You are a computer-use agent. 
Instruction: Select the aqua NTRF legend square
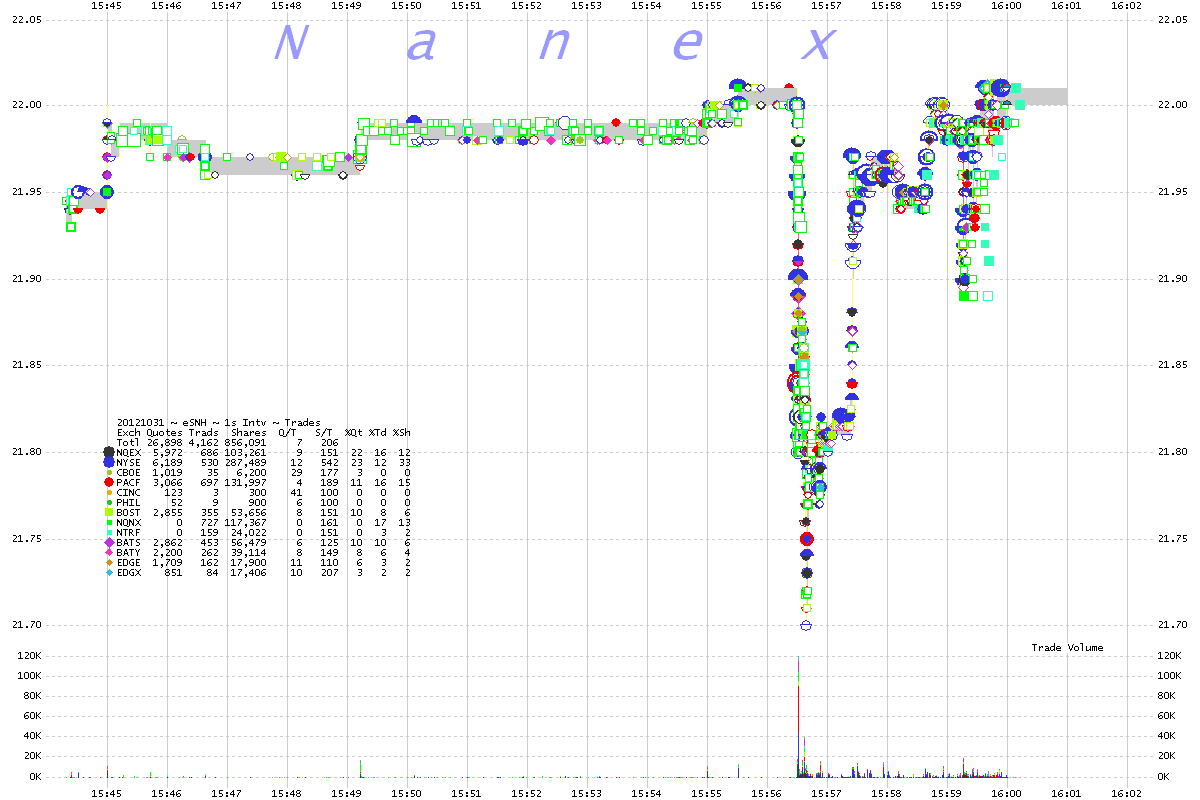click(x=108, y=532)
